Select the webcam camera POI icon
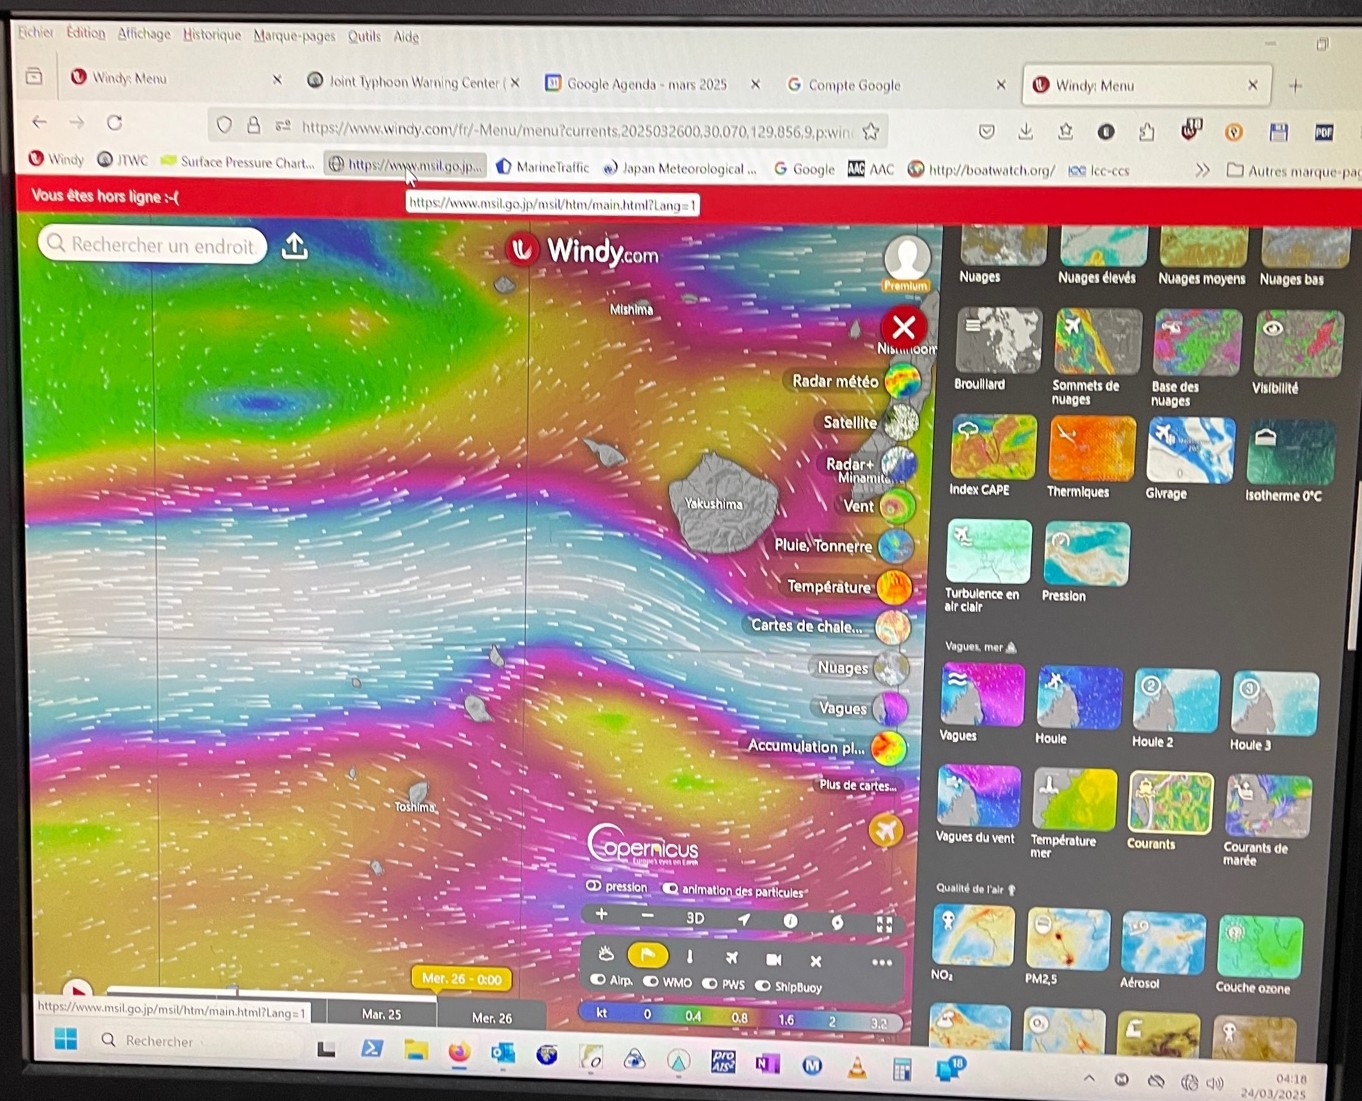This screenshot has height=1101, width=1362. (773, 959)
